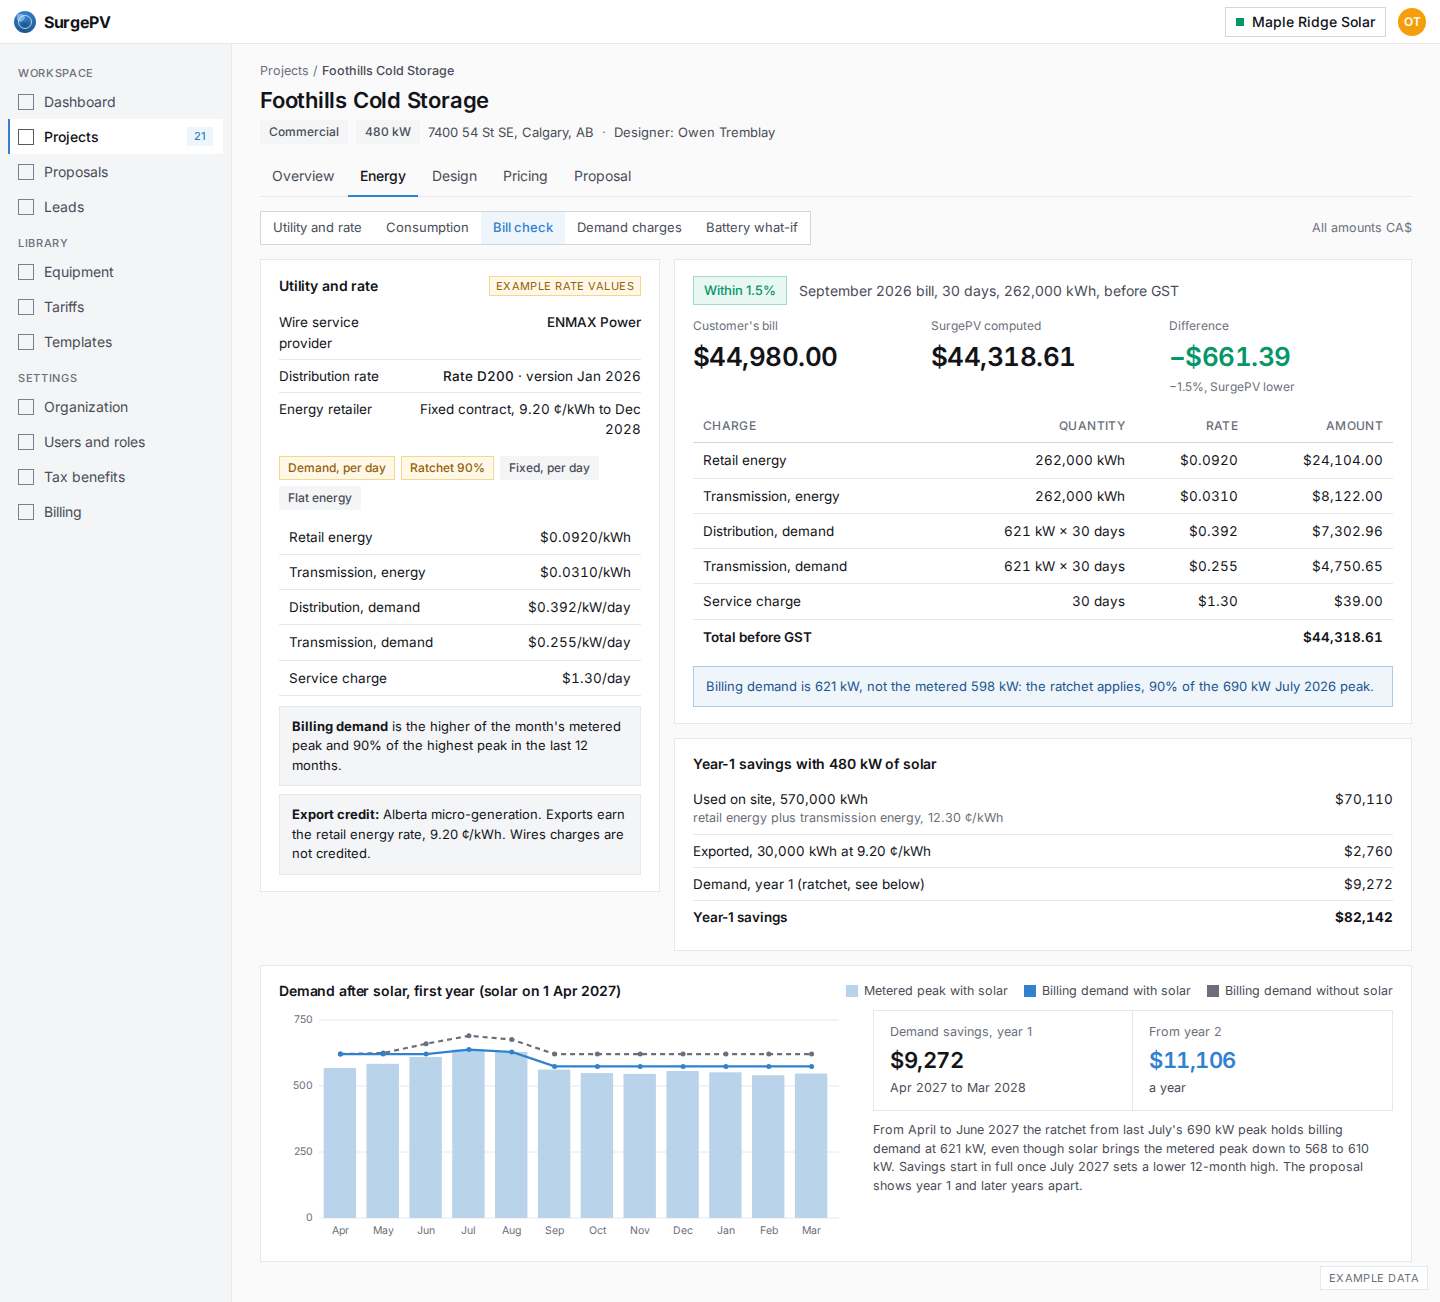This screenshot has height=1302, width=1440.
Task: Click the Billing demand without solar legend swatch
Action: tap(1213, 991)
